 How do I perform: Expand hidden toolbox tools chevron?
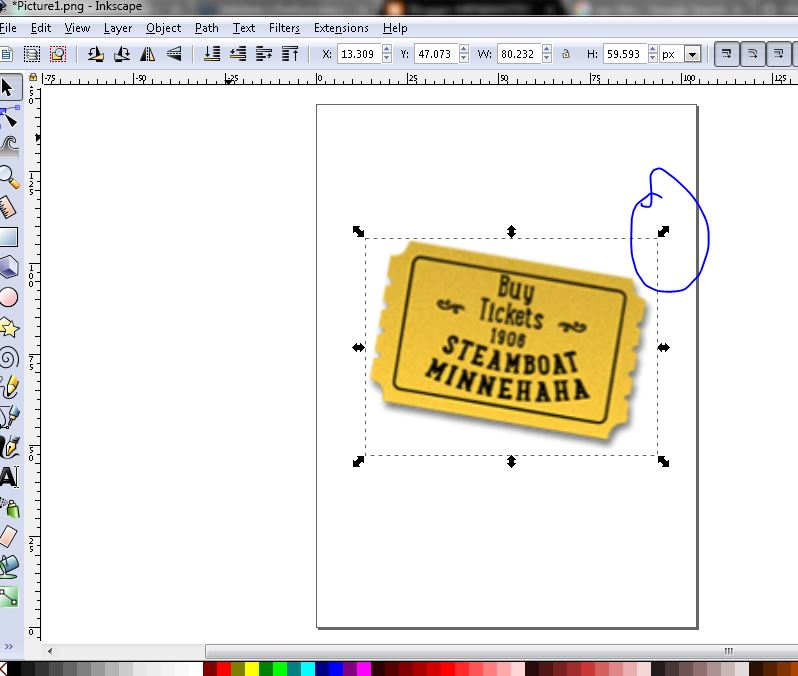coord(9,646)
